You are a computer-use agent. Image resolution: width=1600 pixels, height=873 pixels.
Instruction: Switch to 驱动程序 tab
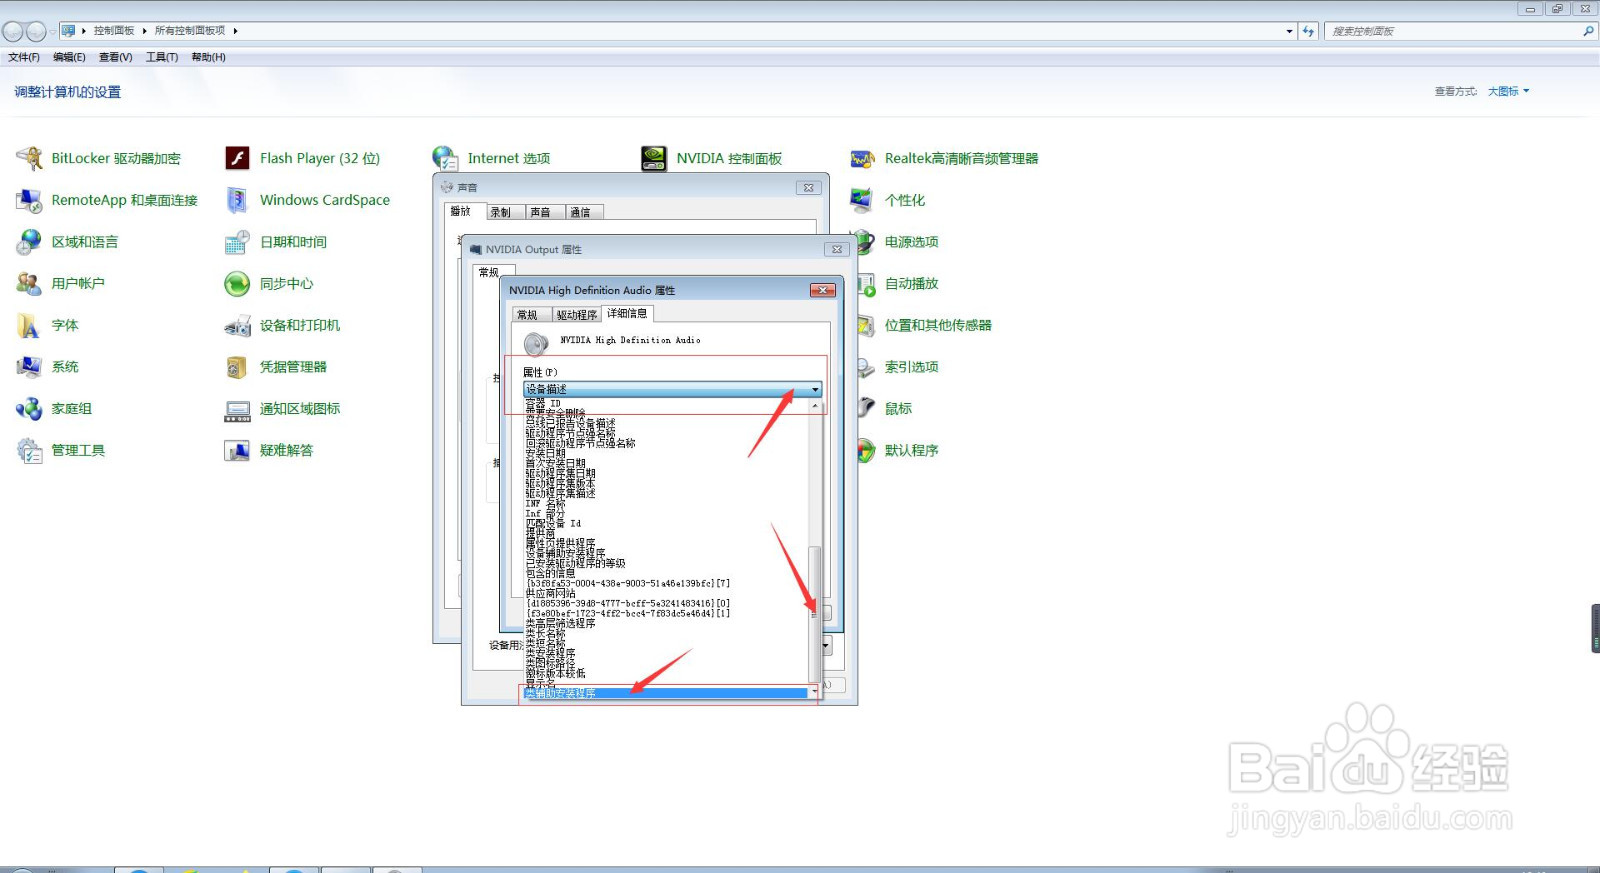click(577, 315)
